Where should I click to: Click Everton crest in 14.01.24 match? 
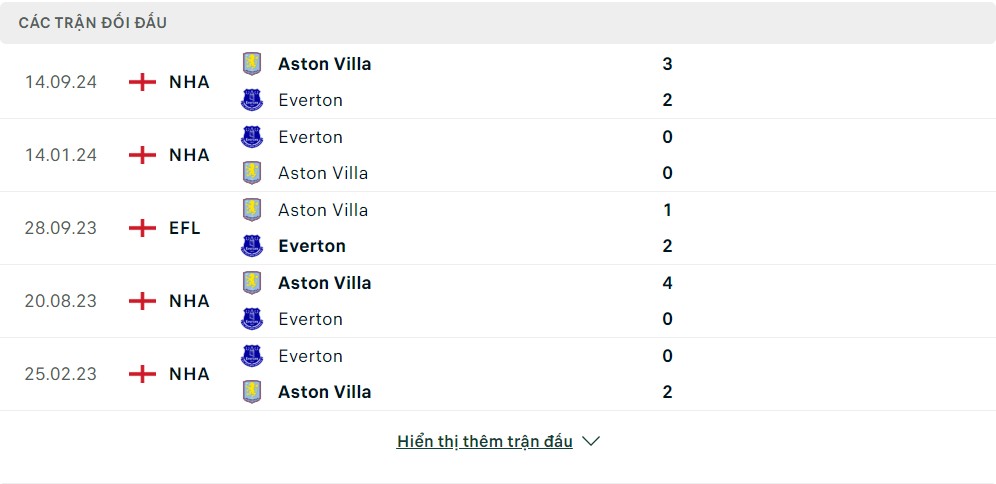click(x=252, y=137)
